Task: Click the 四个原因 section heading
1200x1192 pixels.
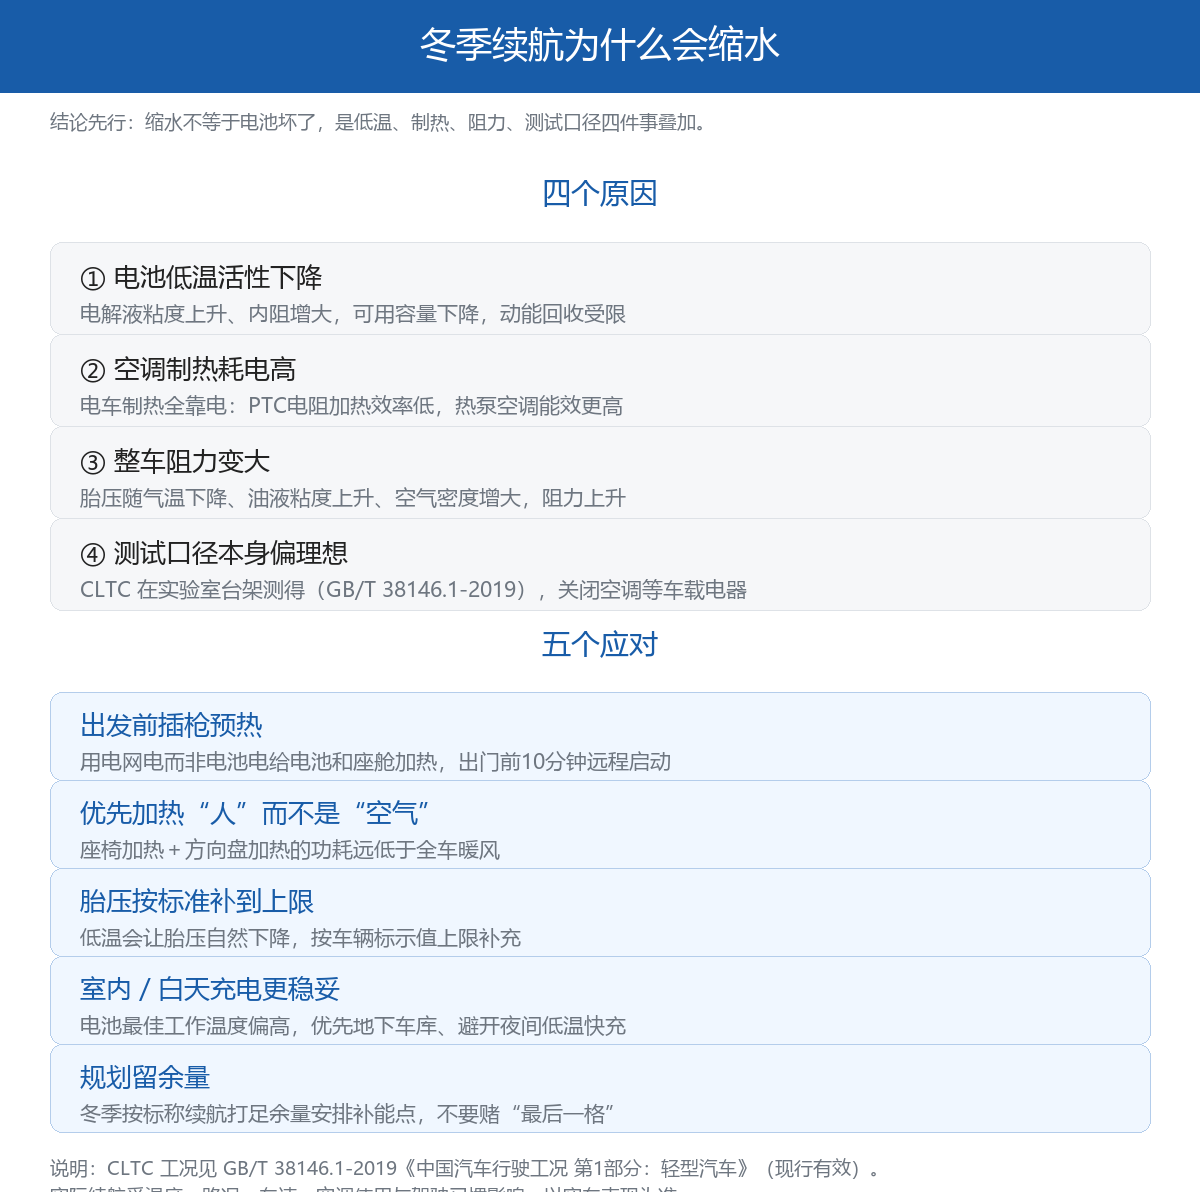Action: [x=600, y=193]
